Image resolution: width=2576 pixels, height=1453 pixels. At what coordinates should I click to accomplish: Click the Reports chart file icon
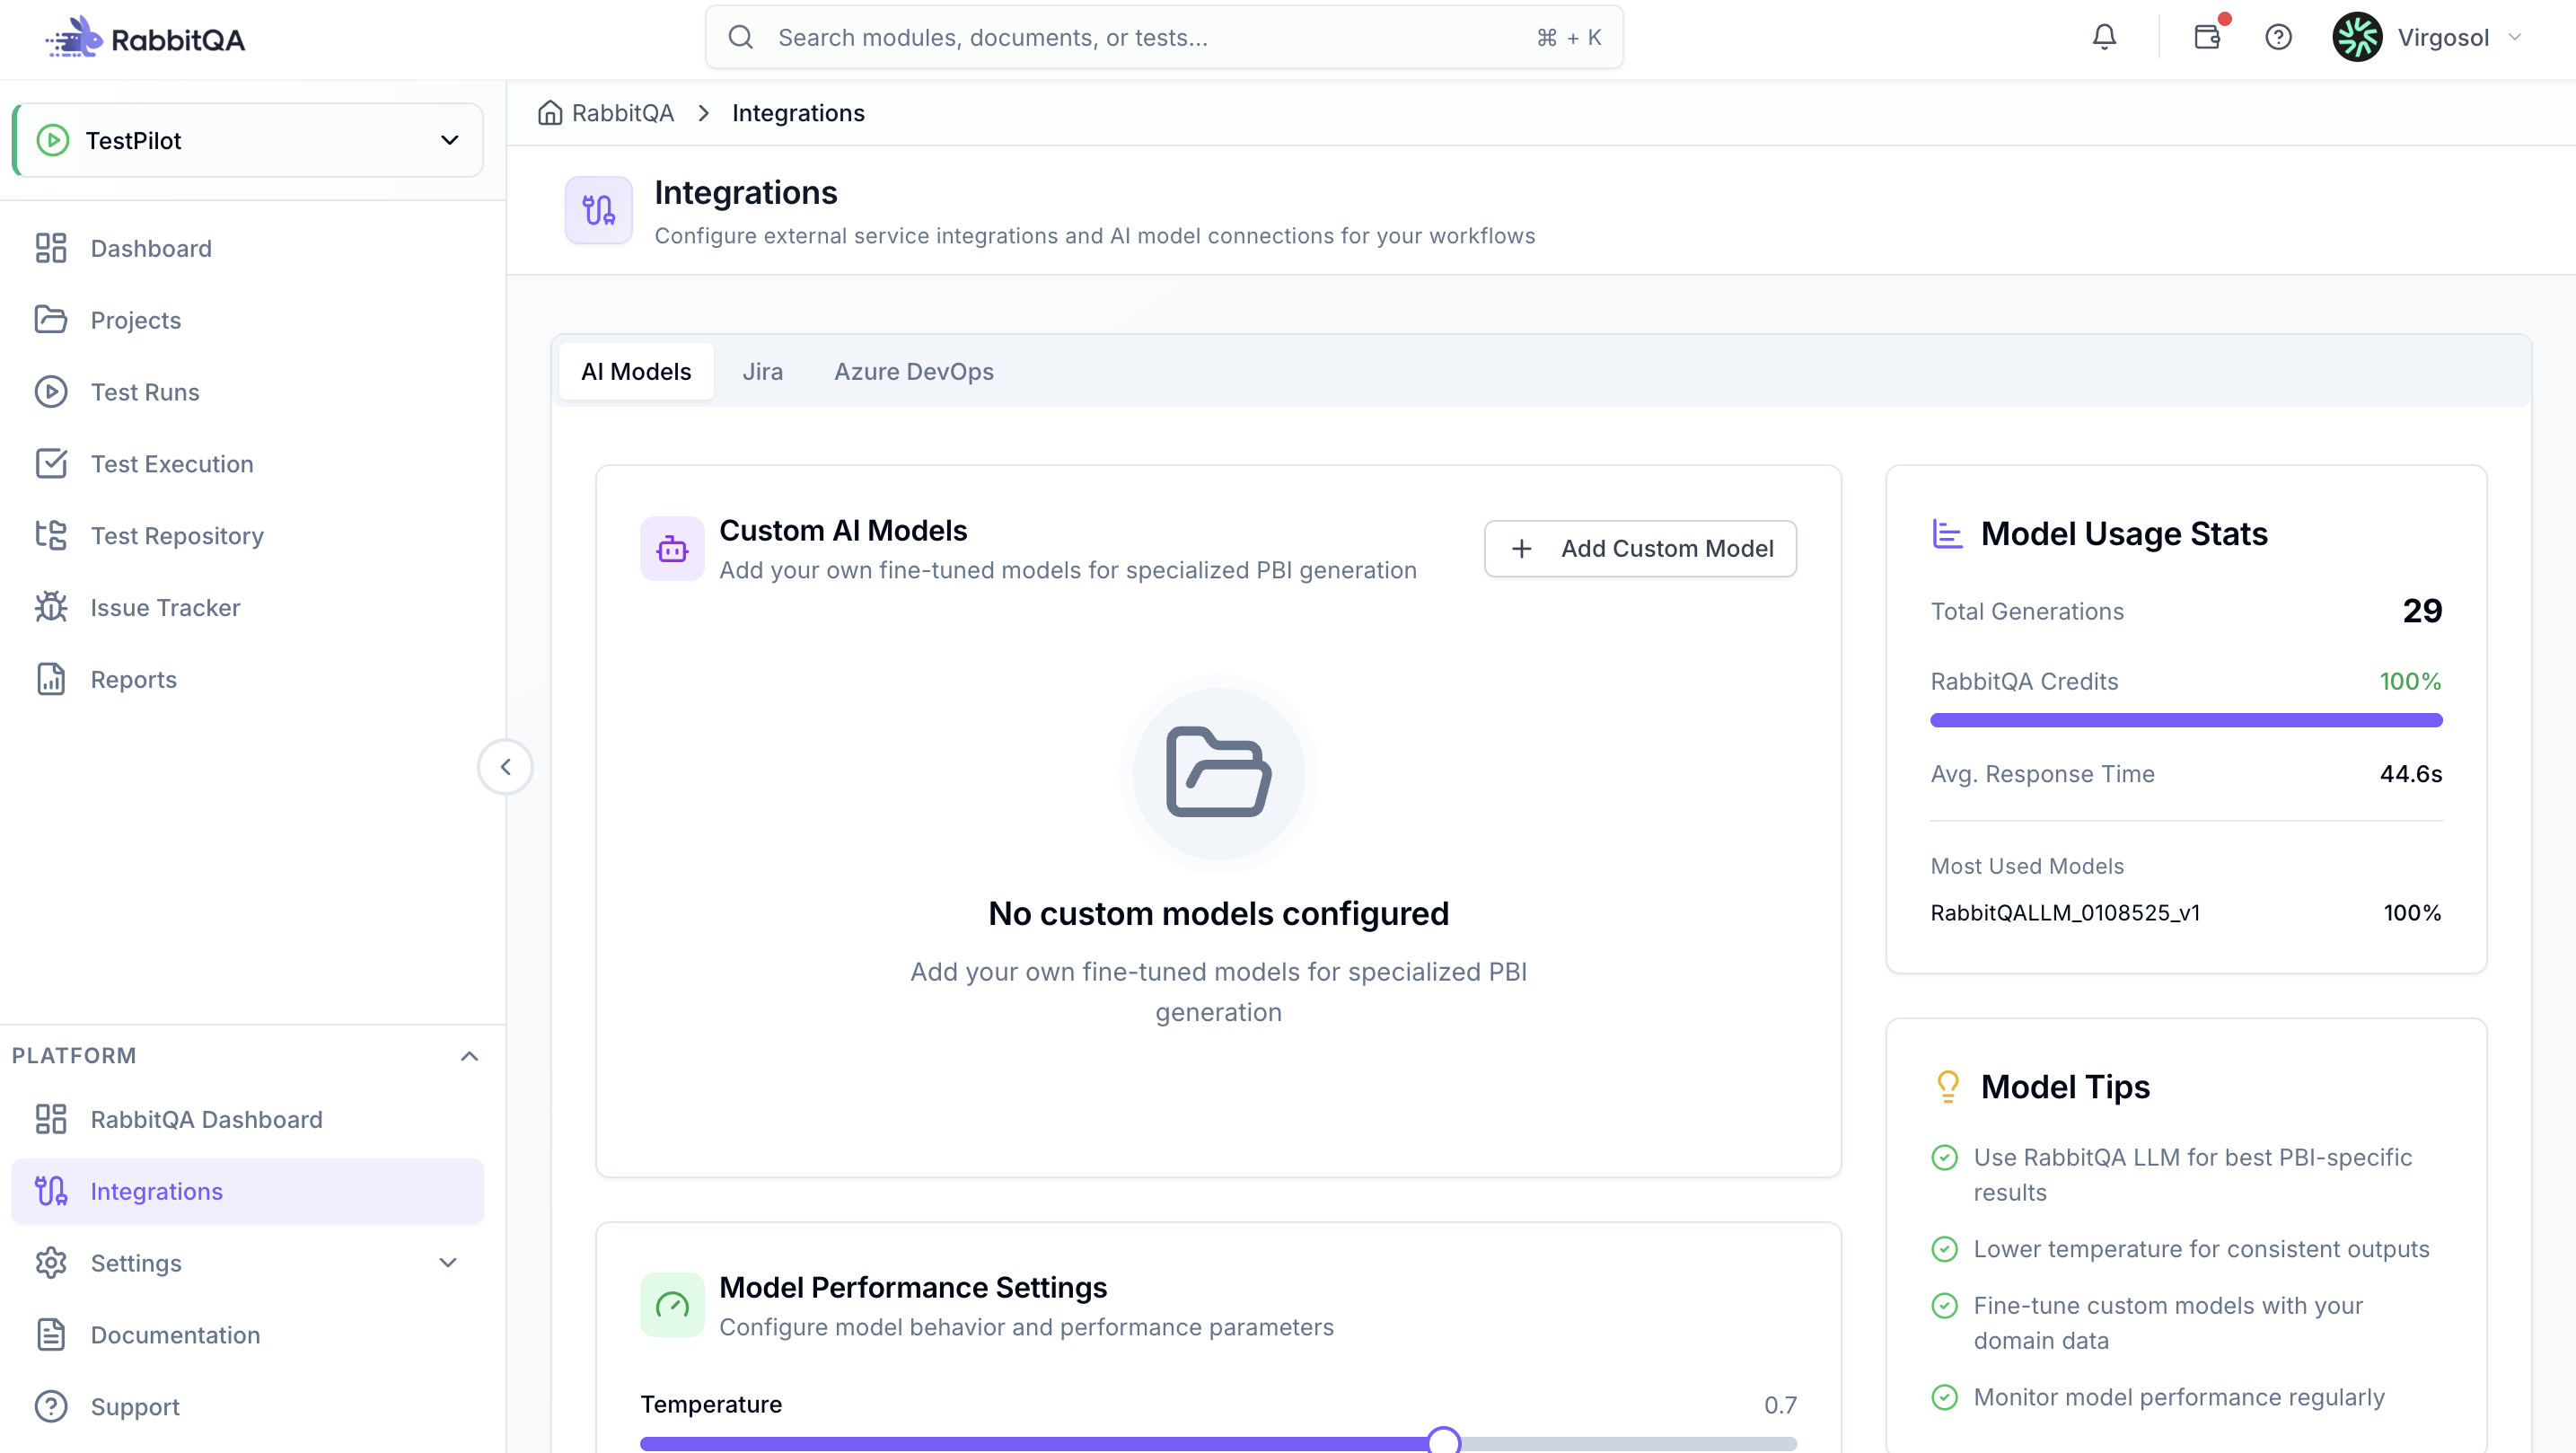51,679
